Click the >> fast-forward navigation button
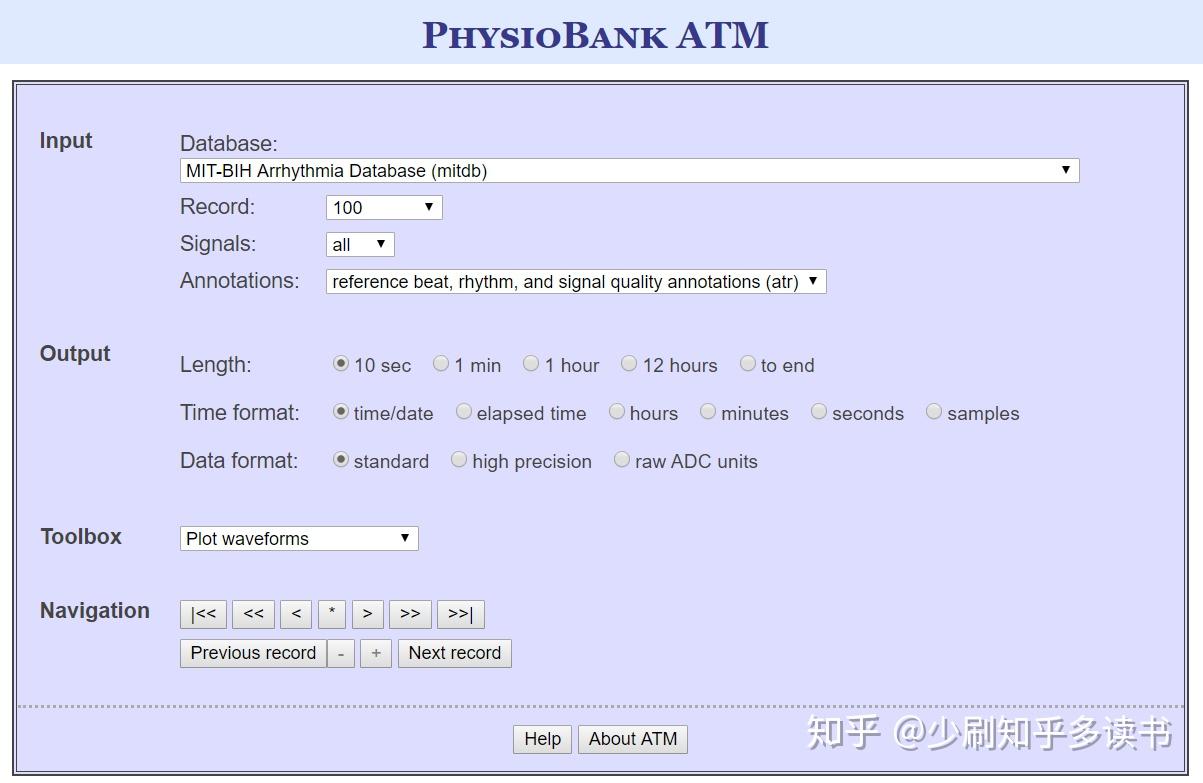 (411, 614)
